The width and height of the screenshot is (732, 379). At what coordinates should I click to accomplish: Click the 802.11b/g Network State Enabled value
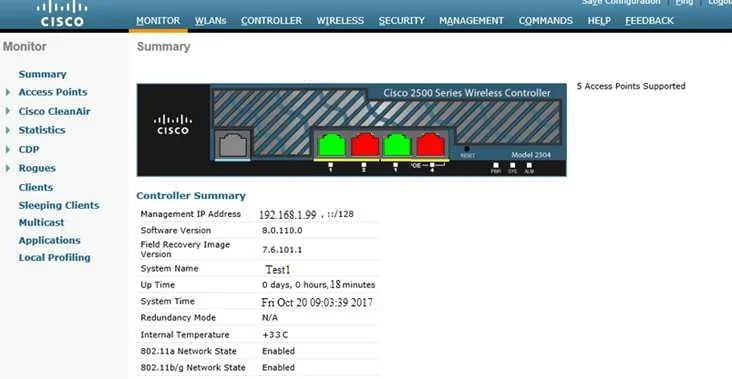click(x=278, y=368)
